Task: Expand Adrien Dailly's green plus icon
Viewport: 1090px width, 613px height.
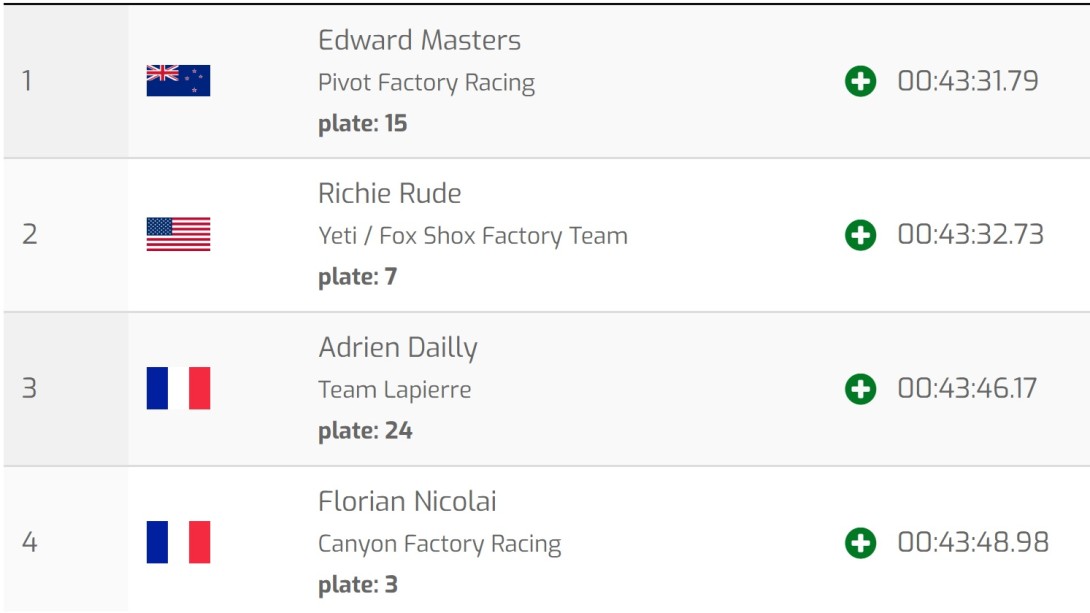Action: tap(860, 389)
